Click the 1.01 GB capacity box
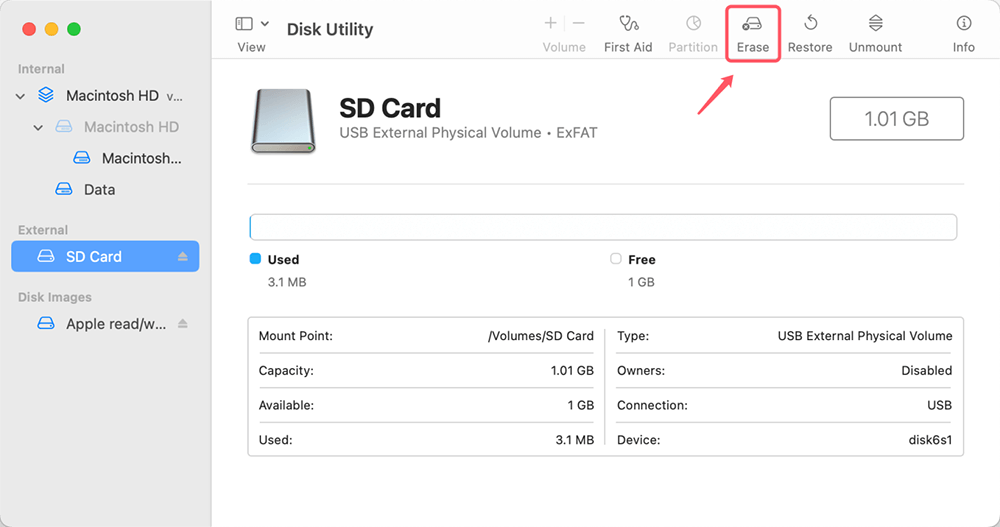 click(x=897, y=119)
